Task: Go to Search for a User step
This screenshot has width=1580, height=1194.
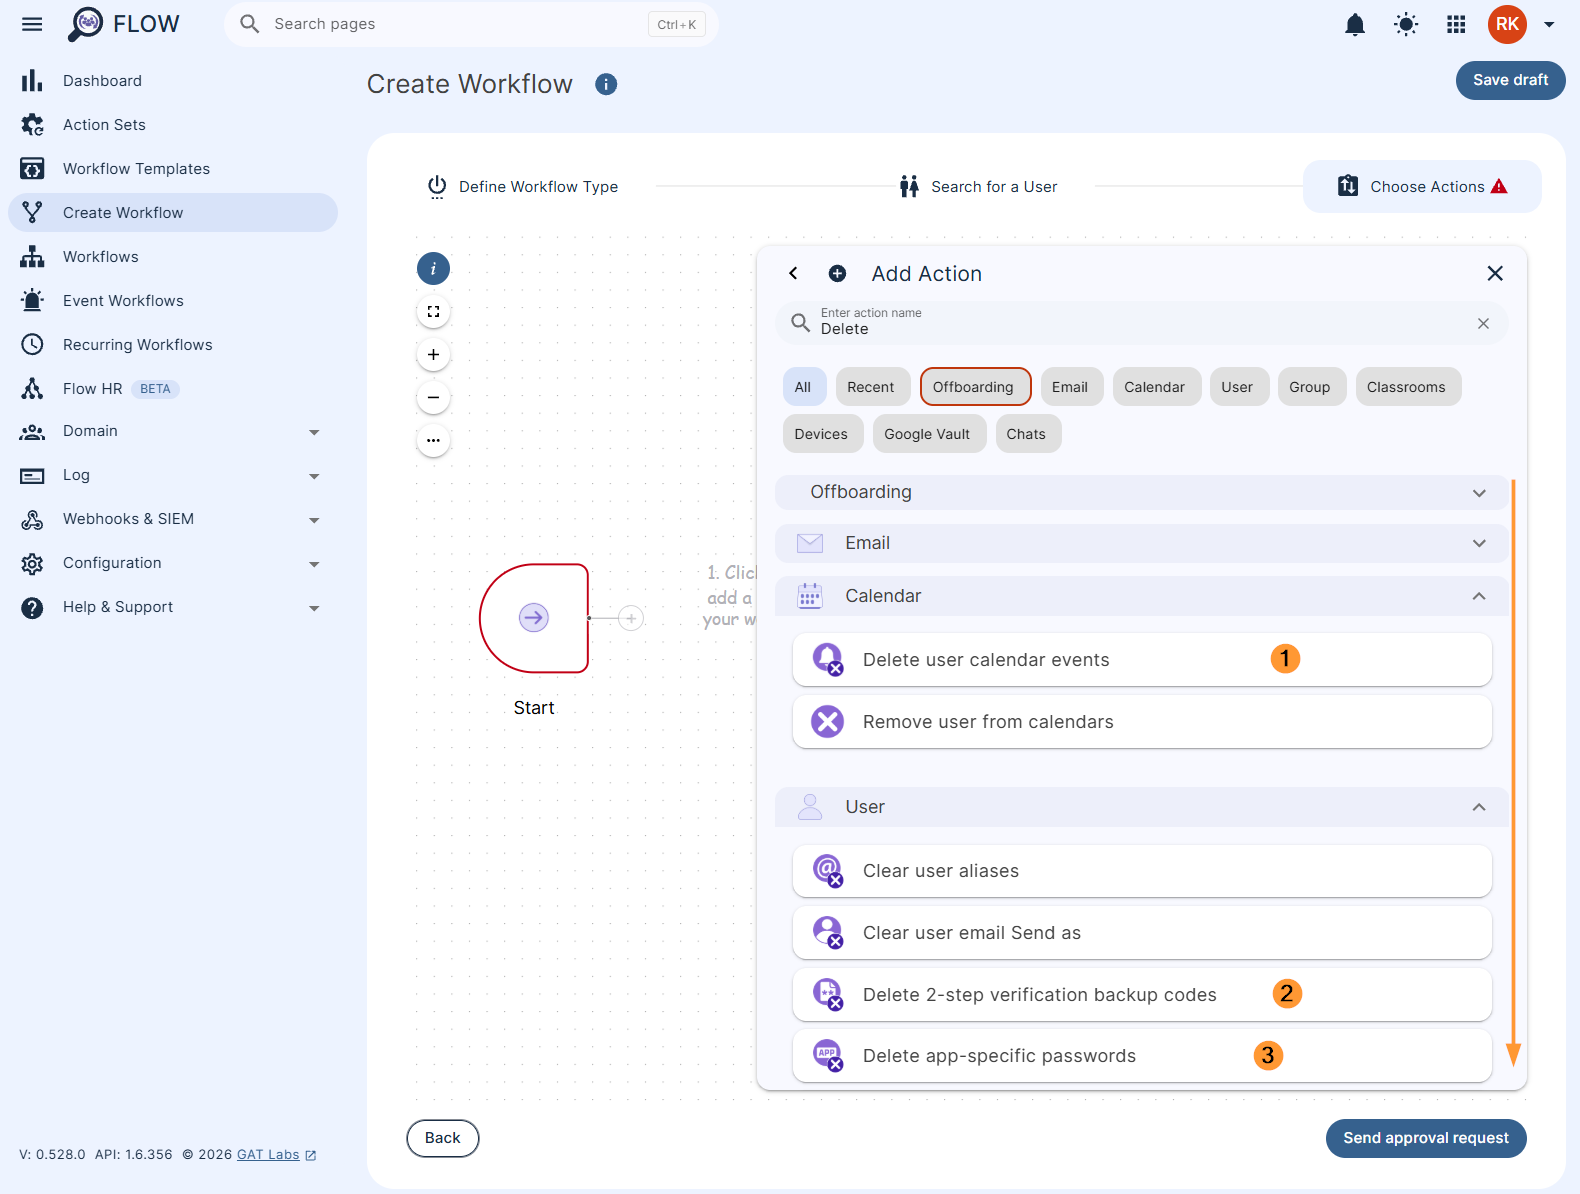Action: tap(978, 187)
